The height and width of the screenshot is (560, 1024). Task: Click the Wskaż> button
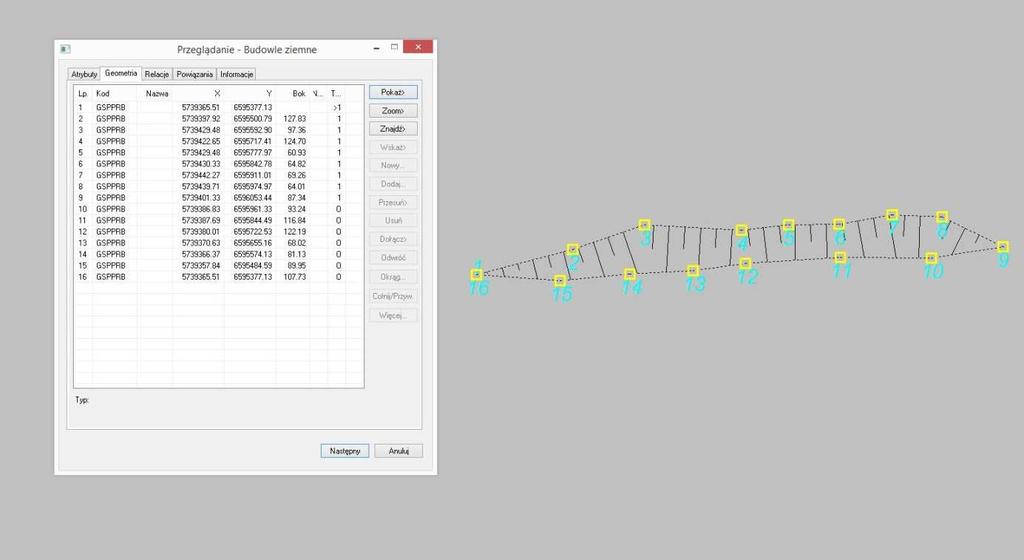(393, 147)
